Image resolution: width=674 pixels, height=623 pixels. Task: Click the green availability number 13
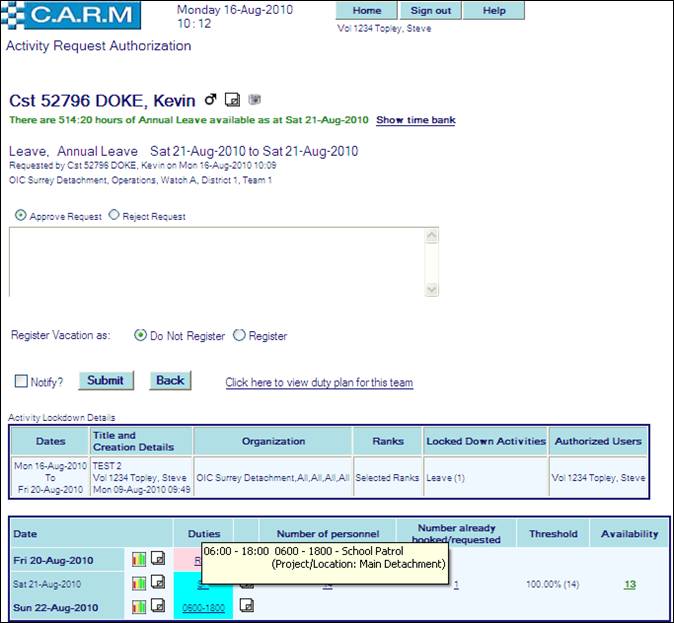tap(630, 584)
